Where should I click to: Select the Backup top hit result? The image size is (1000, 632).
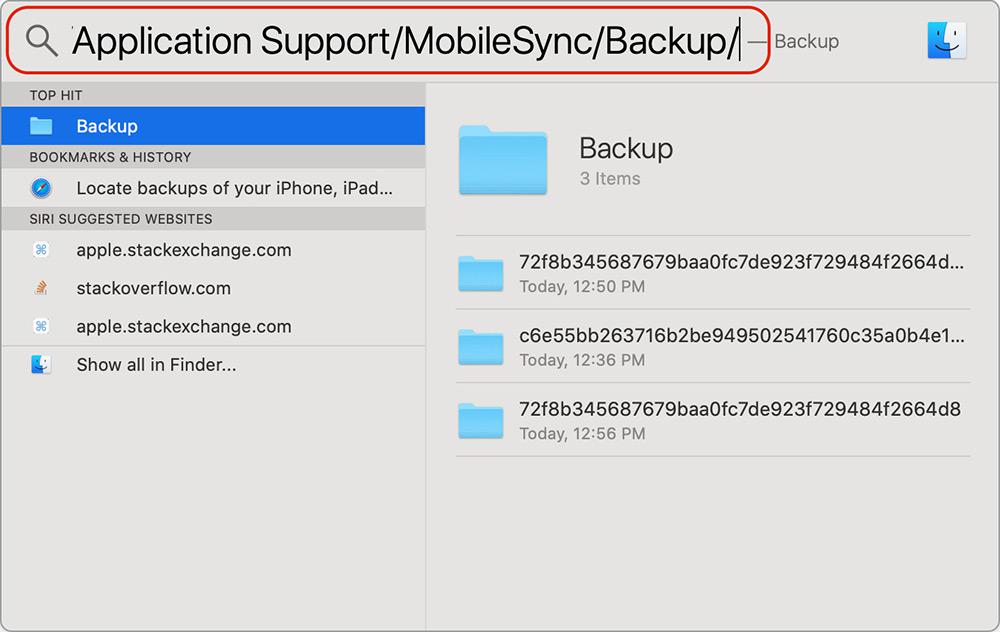pyautogui.click(x=213, y=126)
